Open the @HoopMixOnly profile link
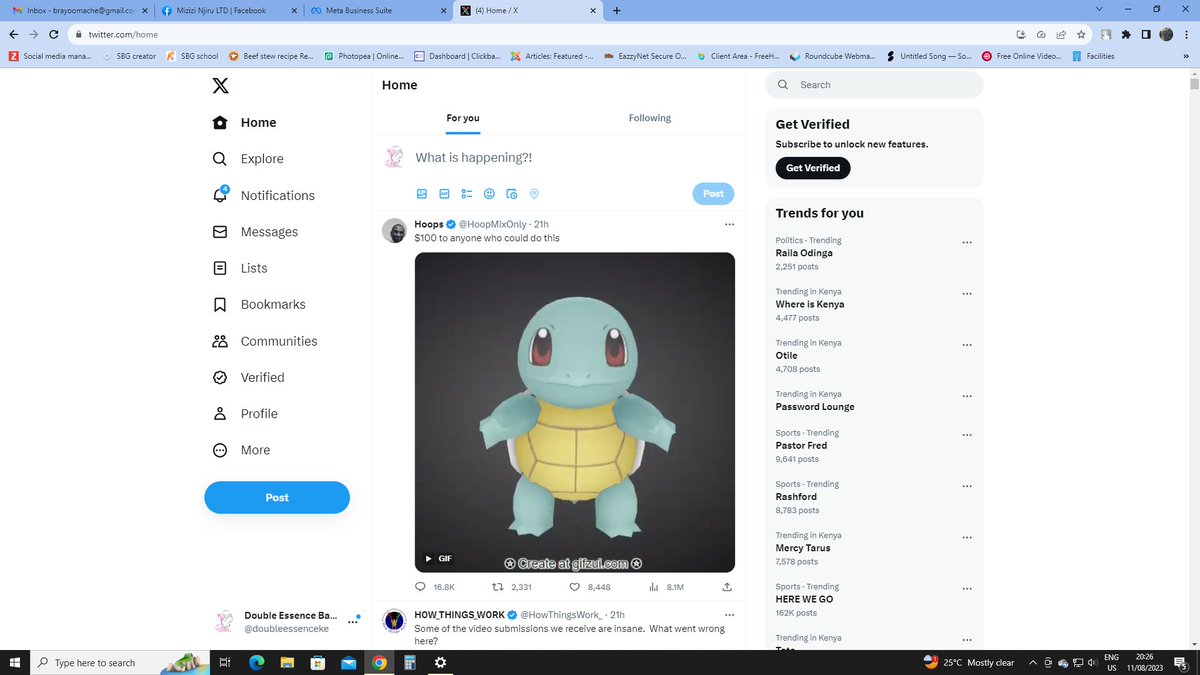The height and width of the screenshot is (675, 1200). pyautogui.click(x=493, y=224)
